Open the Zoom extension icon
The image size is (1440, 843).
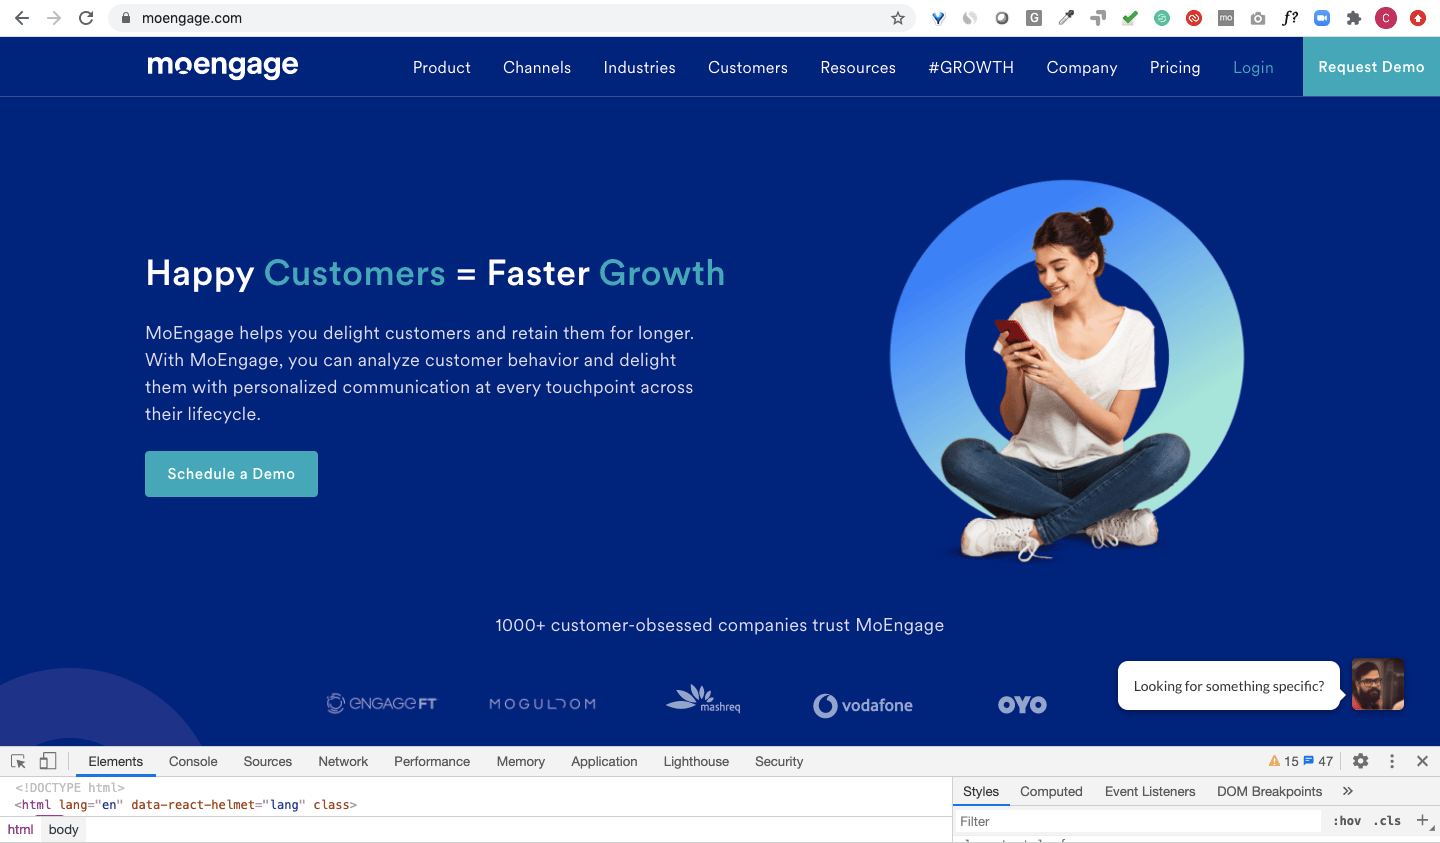click(x=1322, y=18)
